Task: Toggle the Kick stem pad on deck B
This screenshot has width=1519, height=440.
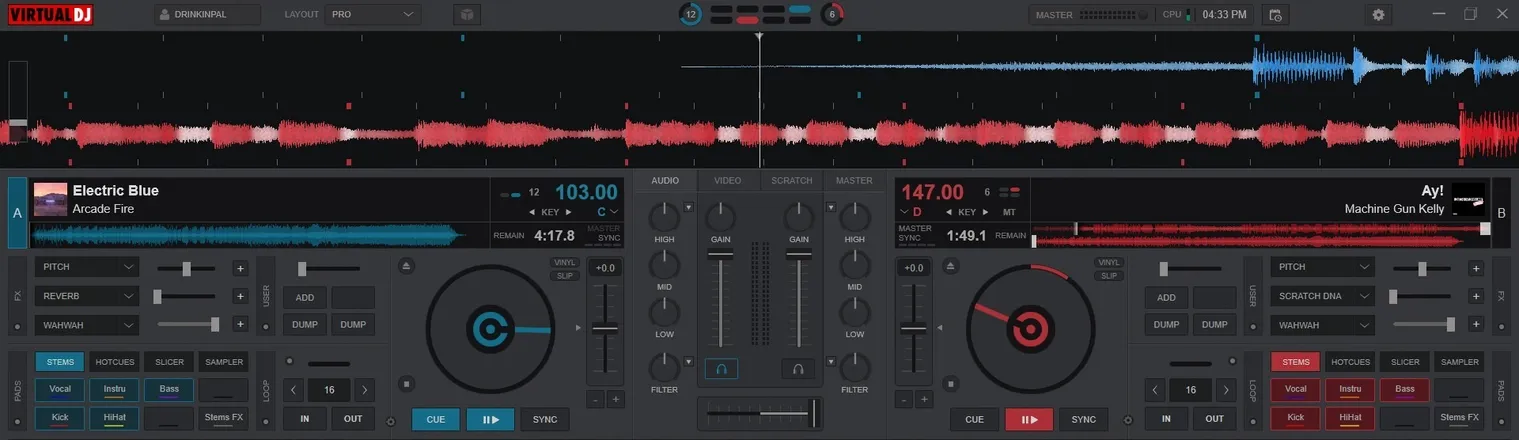Action: click(1295, 418)
